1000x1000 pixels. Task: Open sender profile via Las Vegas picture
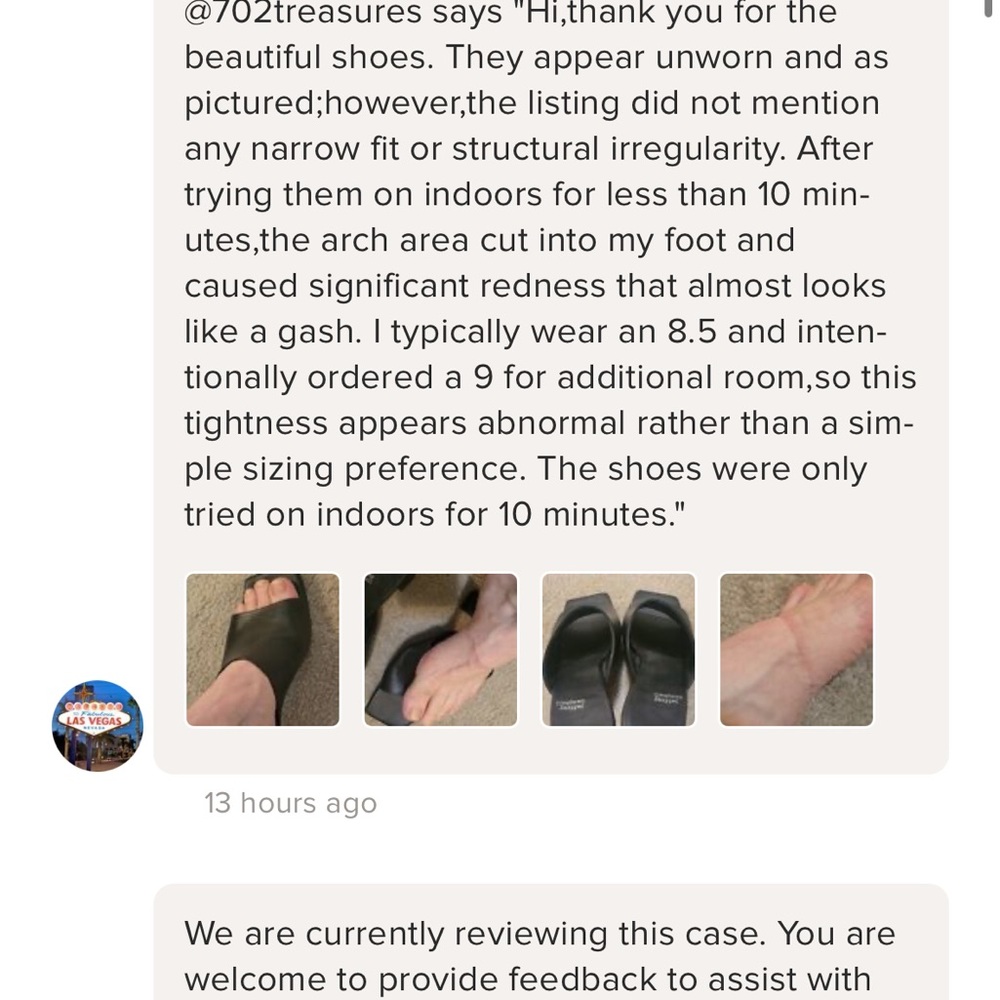96,726
